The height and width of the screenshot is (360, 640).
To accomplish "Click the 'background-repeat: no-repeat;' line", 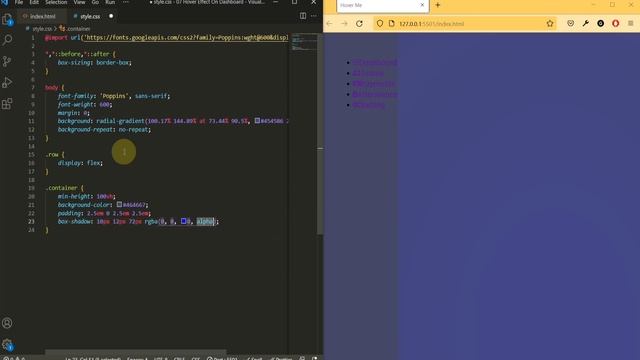I will click(104, 129).
